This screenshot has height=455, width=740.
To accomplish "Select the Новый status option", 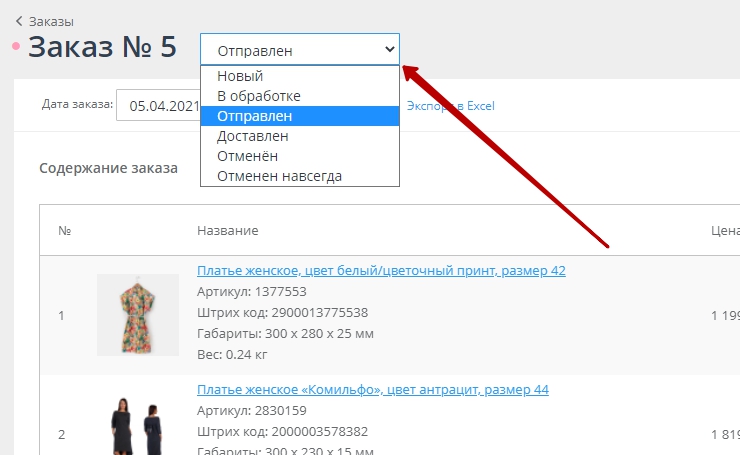I will coord(240,76).
